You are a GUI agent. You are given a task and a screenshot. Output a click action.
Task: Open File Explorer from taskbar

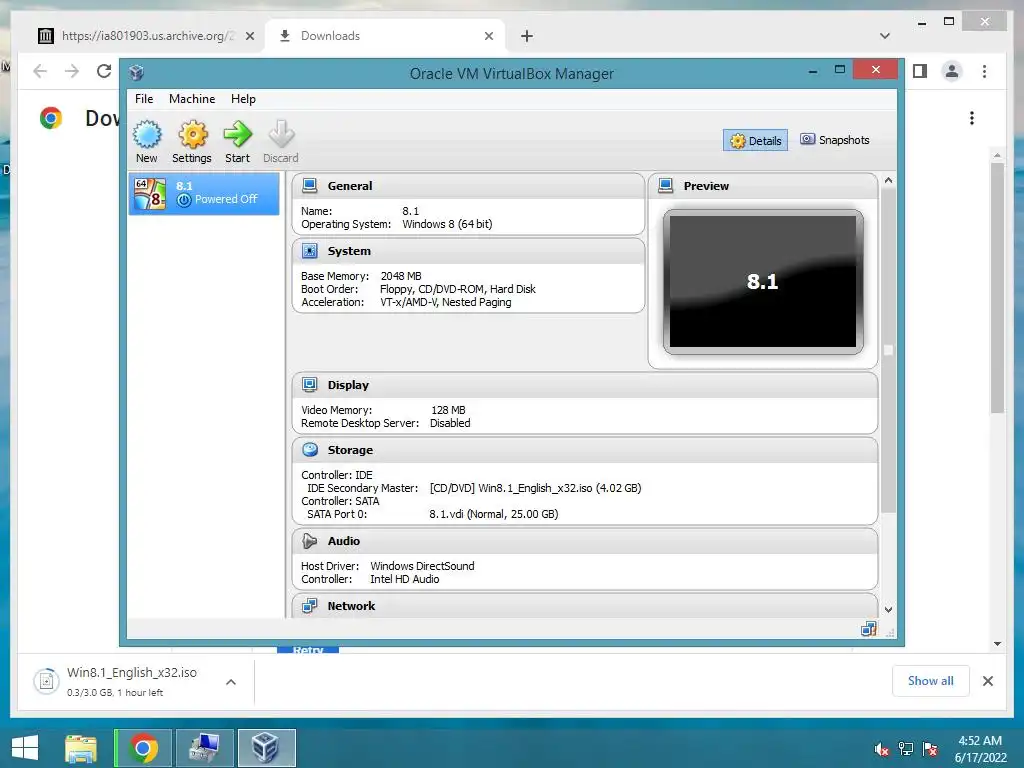click(x=81, y=748)
